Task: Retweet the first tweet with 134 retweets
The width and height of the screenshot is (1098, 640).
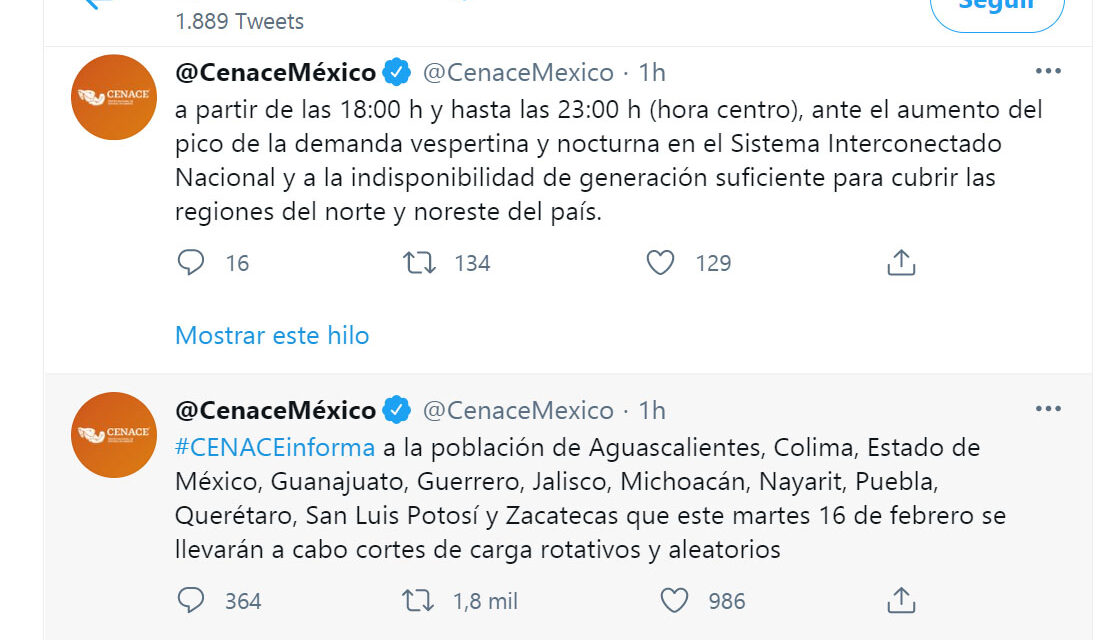Action: click(422, 262)
